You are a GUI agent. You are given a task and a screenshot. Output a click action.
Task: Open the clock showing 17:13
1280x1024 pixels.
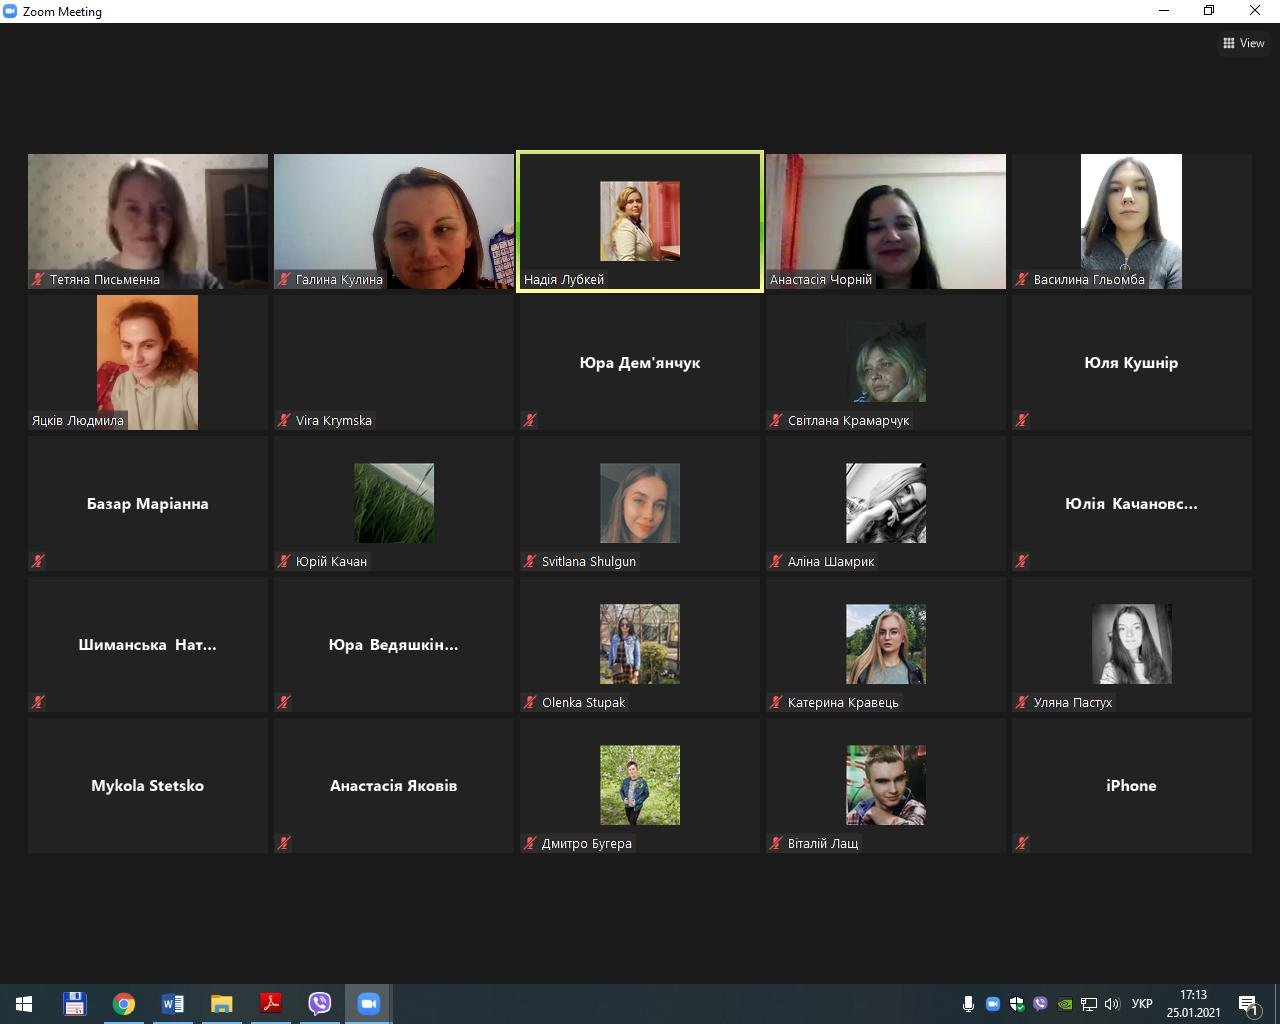tap(1193, 1004)
